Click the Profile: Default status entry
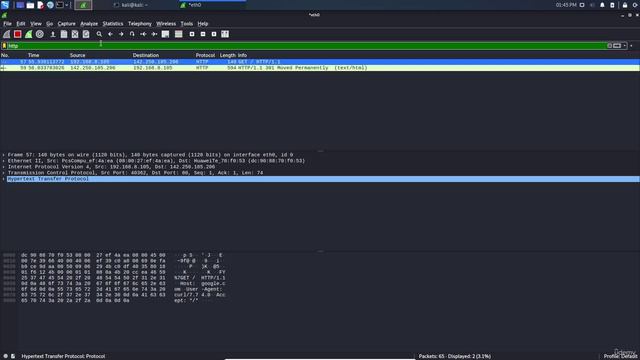The width and height of the screenshot is (640, 360). 621,356
